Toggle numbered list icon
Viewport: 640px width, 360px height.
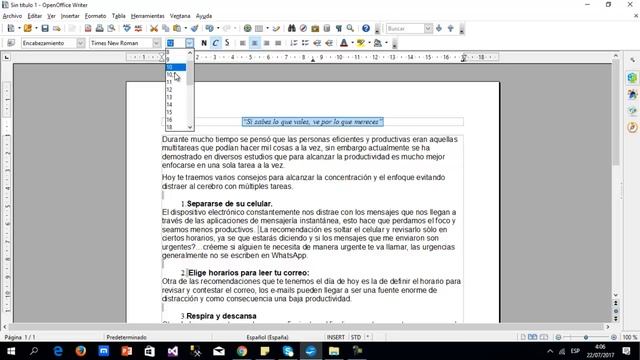click(x=293, y=43)
